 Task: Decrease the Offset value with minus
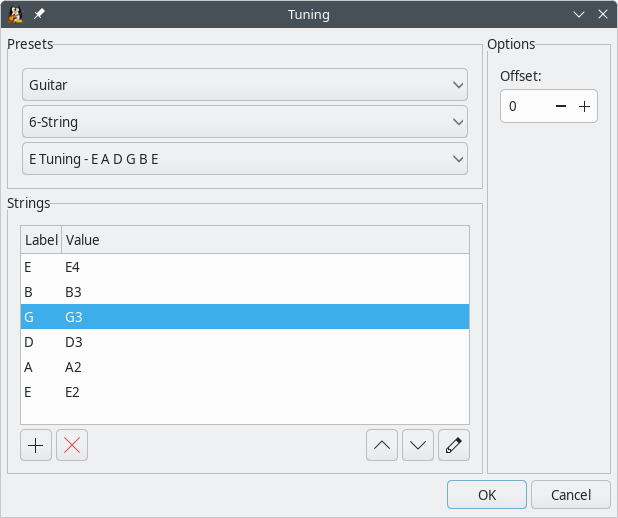pos(561,106)
